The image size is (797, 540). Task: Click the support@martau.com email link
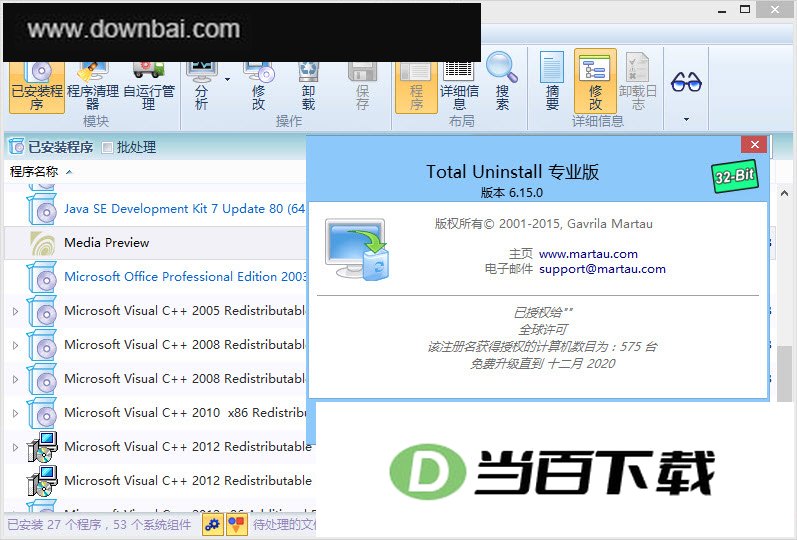click(602, 269)
